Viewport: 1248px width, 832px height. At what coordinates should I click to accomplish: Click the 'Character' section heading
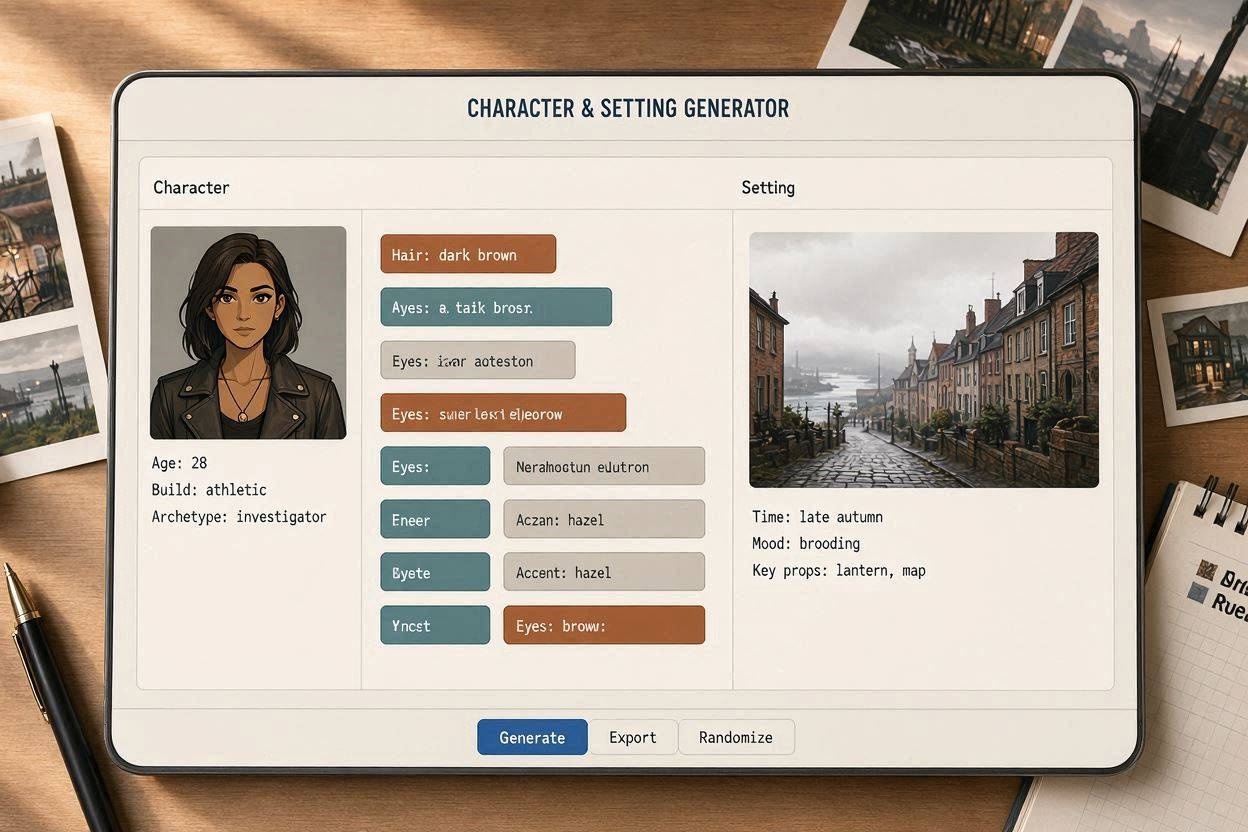tap(191, 187)
